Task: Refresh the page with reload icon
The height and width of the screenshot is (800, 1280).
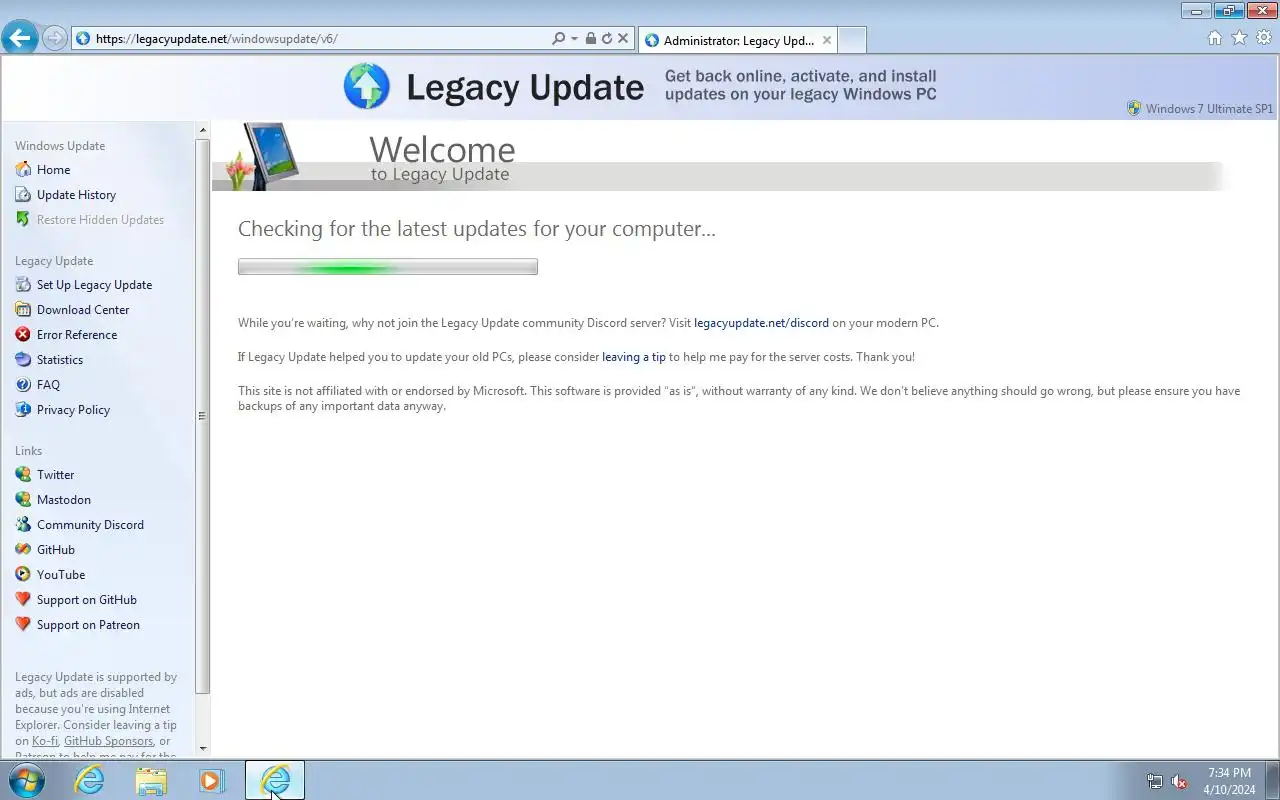Action: (606, 39)
